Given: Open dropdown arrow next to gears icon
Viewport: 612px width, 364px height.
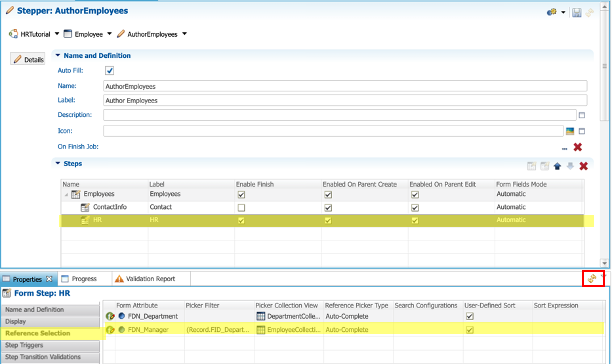Looking at the screenshot, I should click(x=563, y=12).
